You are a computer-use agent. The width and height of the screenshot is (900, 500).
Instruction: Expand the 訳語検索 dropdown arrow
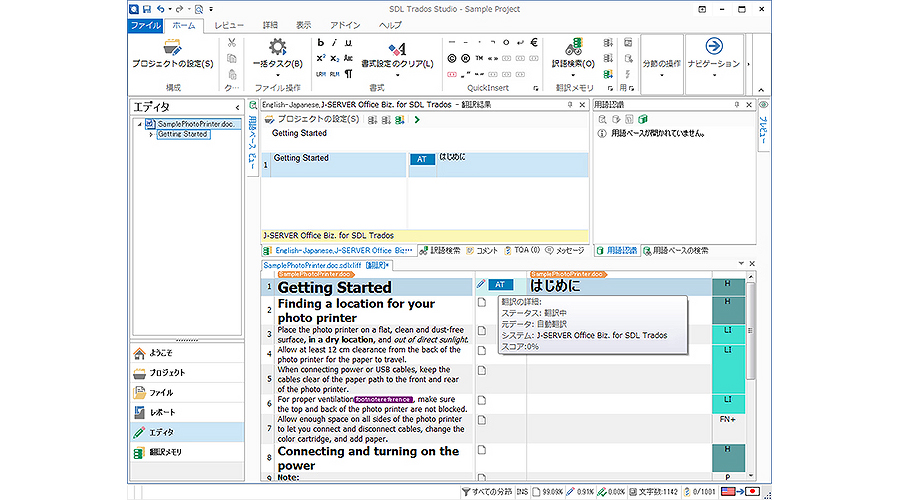click(573, 76)
